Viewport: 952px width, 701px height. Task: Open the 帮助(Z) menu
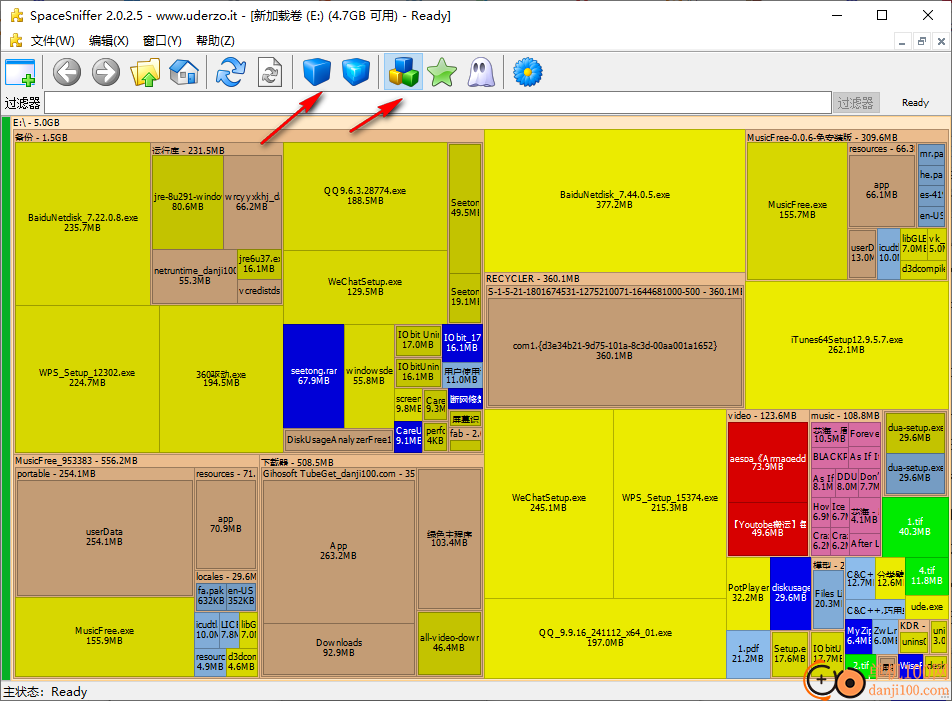tap(216, 41)
